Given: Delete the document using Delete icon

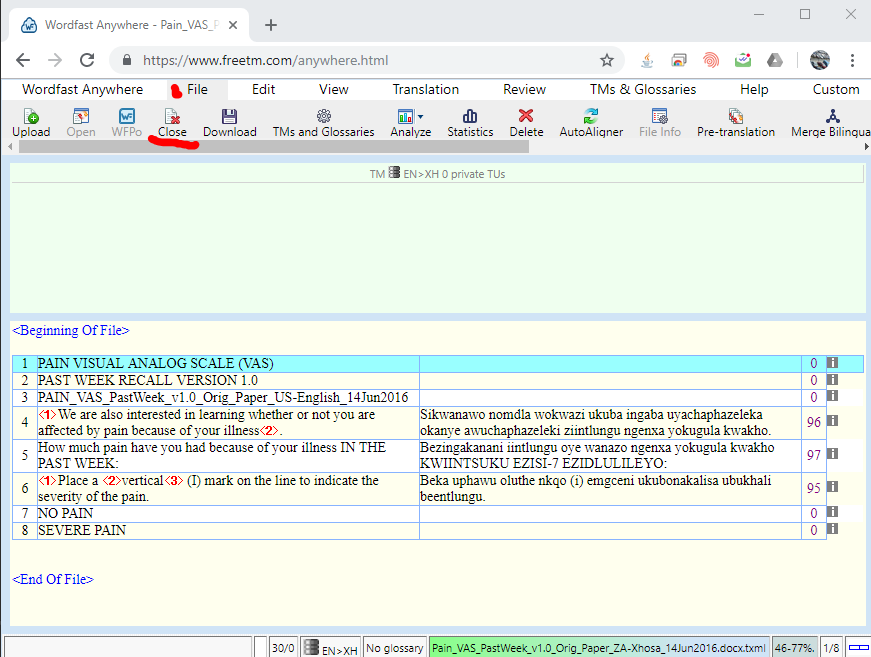Looking at the screenshot, I should (x=526, y=123).
